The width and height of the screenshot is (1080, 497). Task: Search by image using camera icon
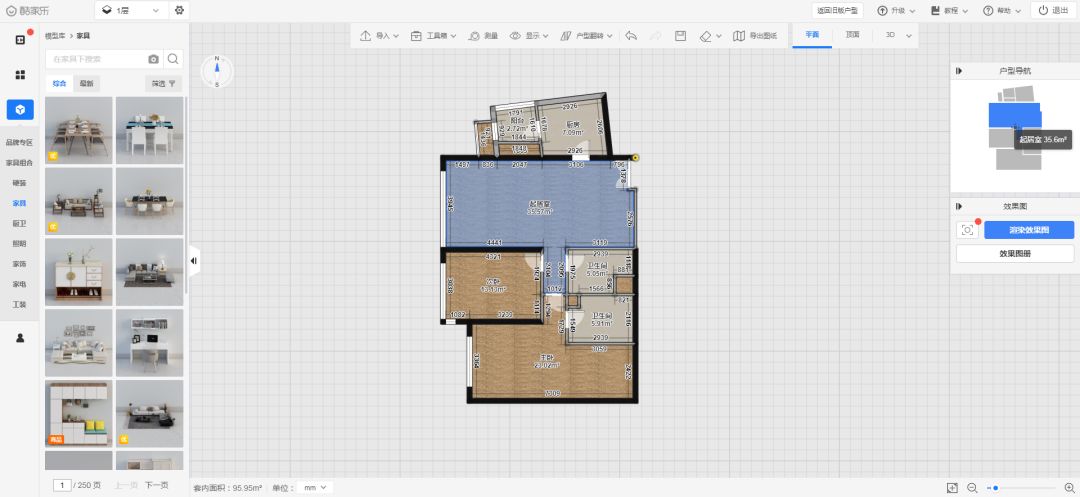coord(154,59)
